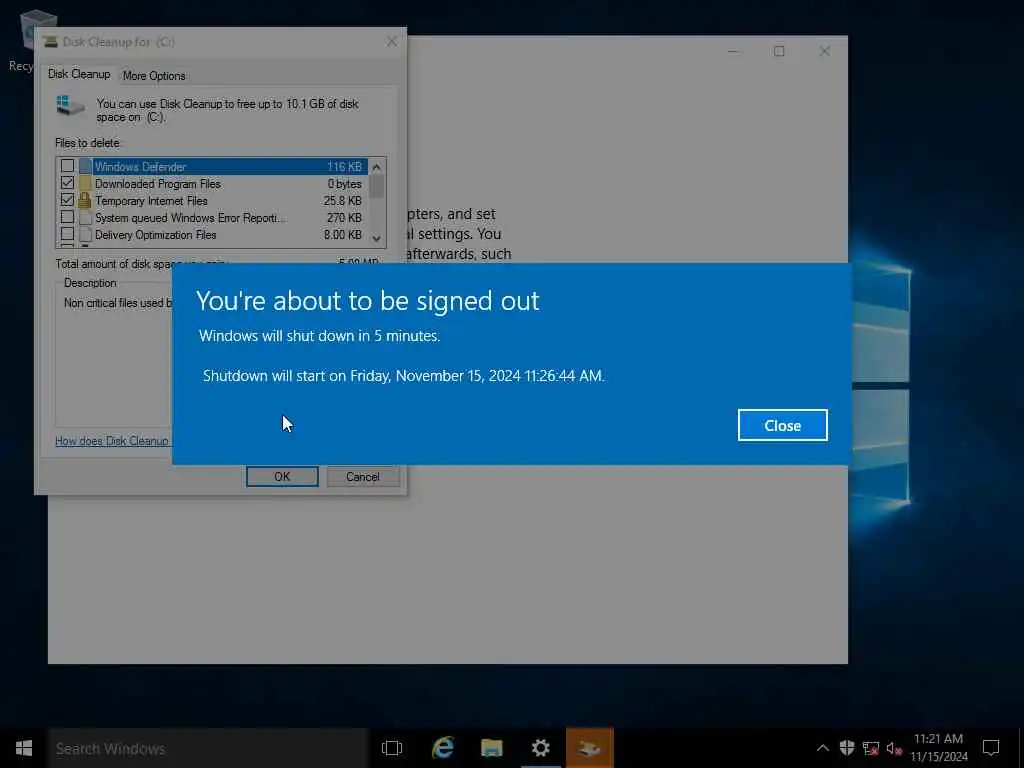Open Settings gear on taskbar
Viewport: 1024px width, 768px height.
[541, 748]
